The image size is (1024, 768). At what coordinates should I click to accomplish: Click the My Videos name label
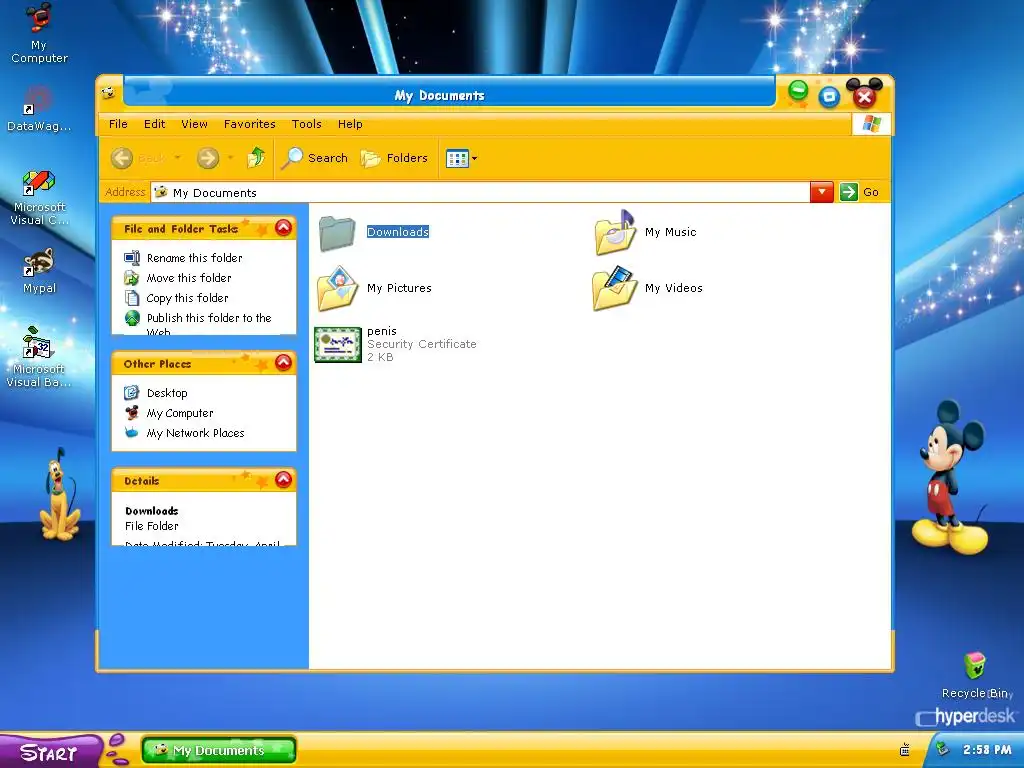click(674, 288)
